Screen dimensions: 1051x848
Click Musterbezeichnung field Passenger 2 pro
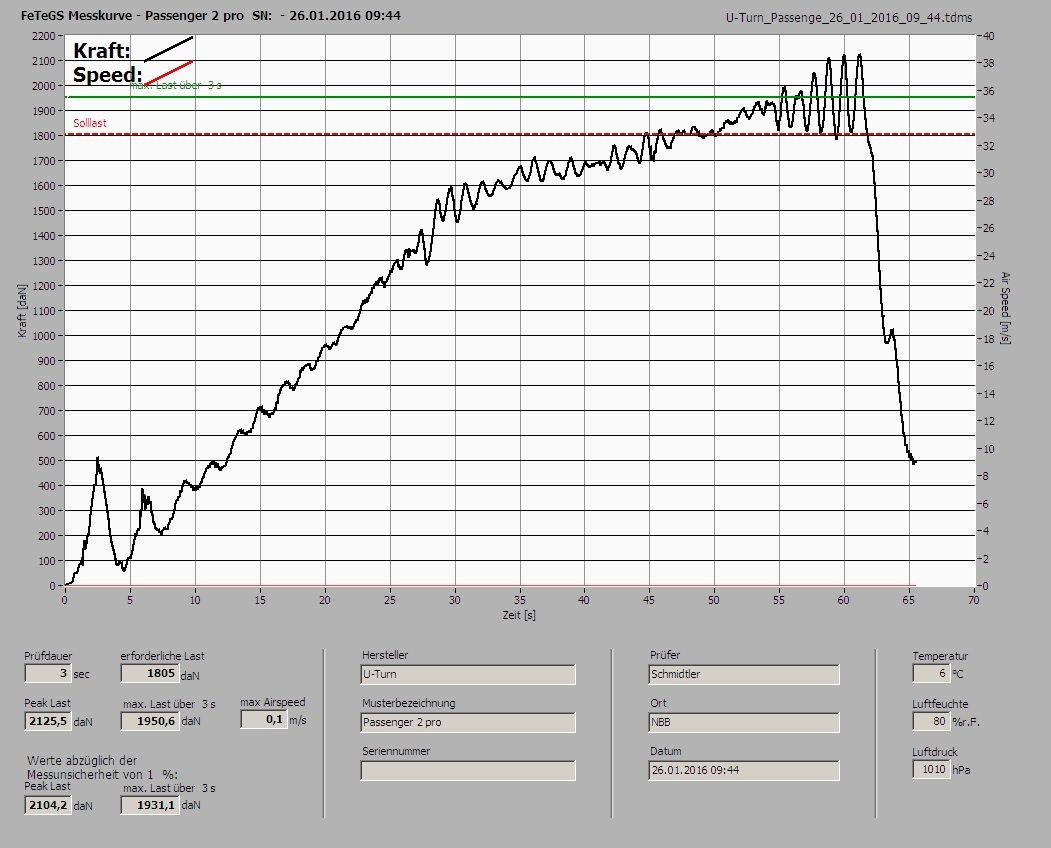point(467,722)
